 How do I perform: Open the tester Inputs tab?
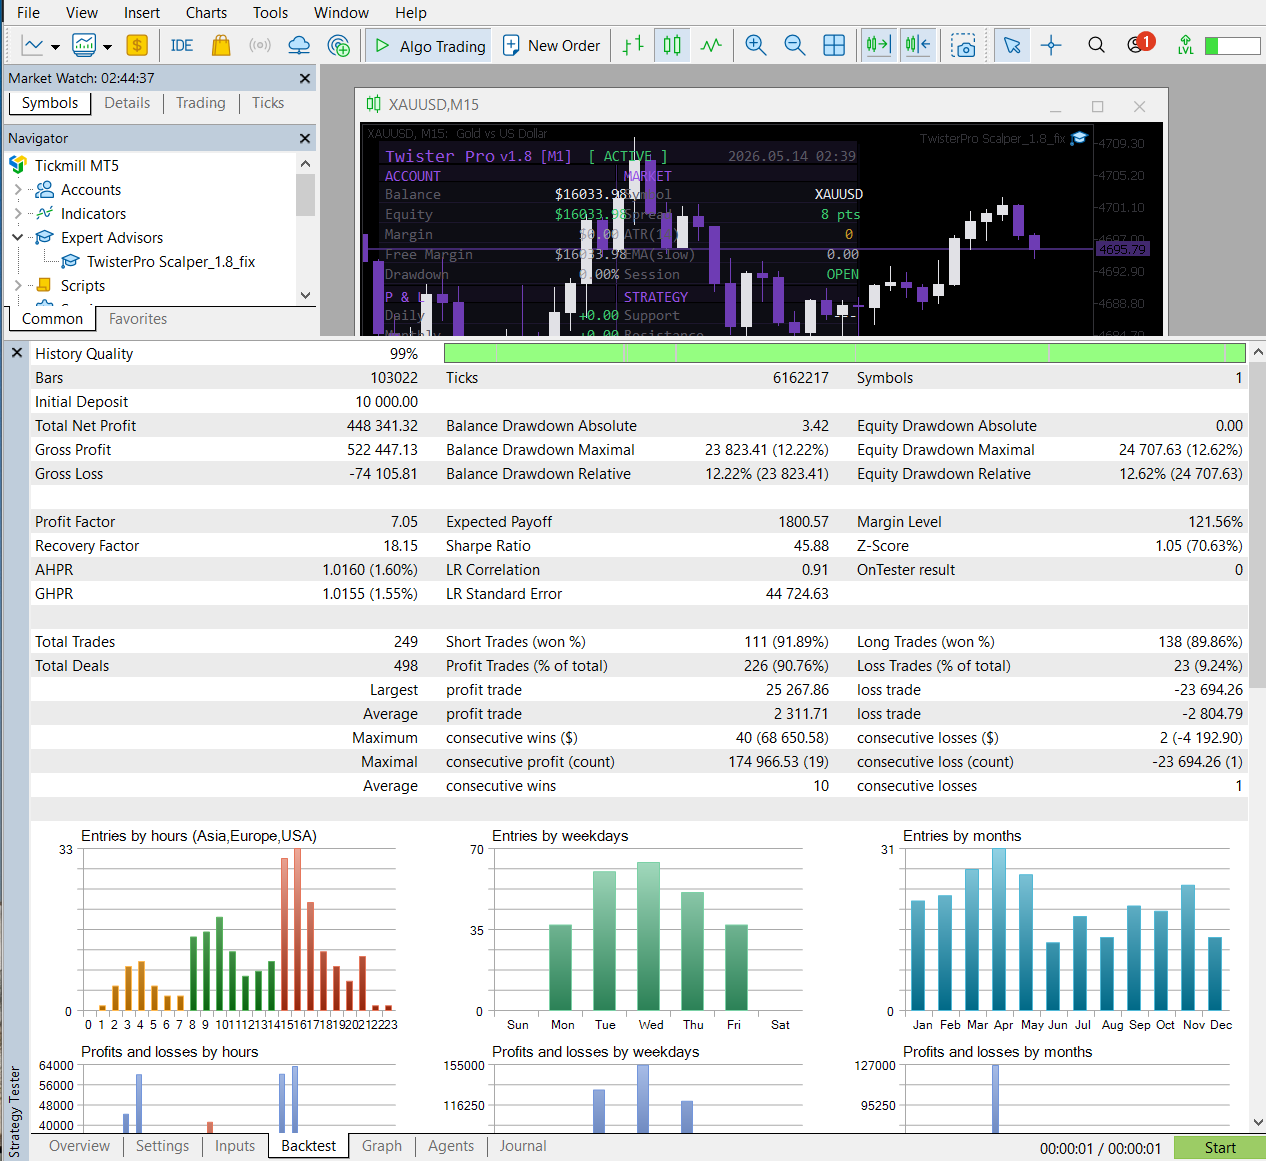235,1146
